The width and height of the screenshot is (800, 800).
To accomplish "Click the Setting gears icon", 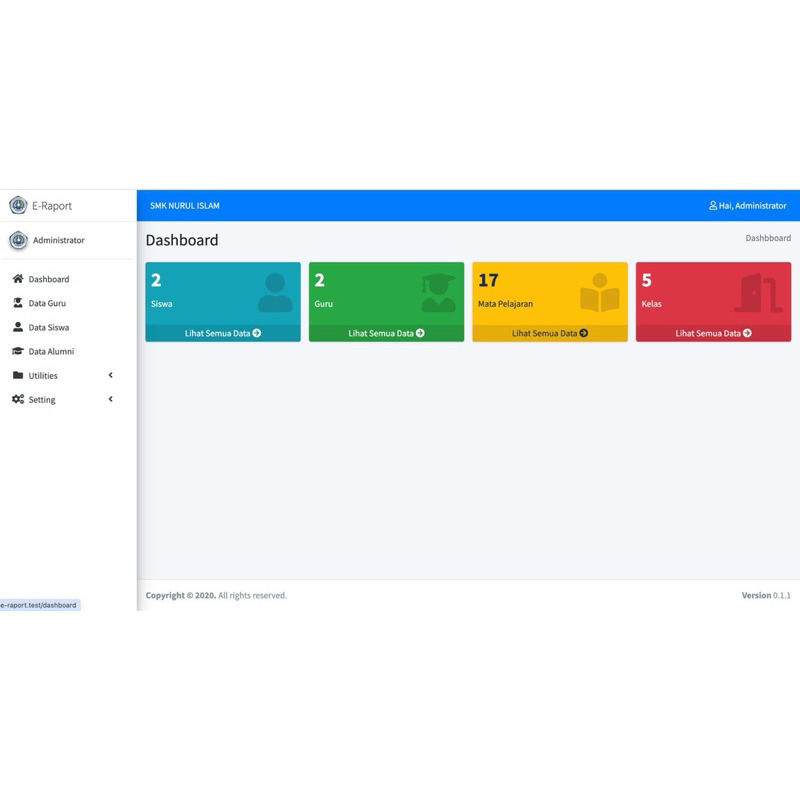I will click(18, 399).
